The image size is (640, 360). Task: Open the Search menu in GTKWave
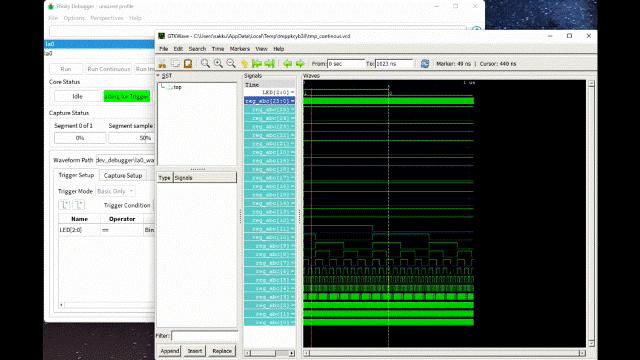tap(197, 49)
